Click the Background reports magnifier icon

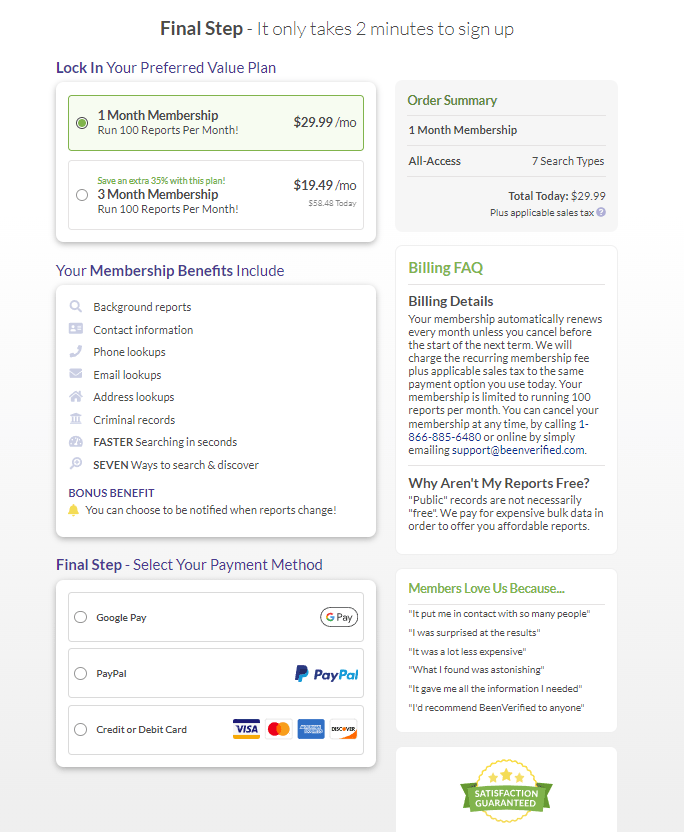75,307
